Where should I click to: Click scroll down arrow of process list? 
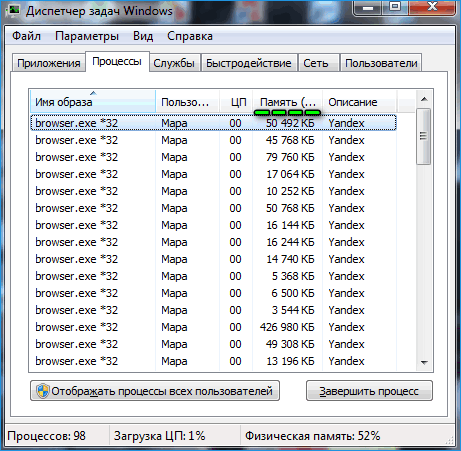coord(424,362)
